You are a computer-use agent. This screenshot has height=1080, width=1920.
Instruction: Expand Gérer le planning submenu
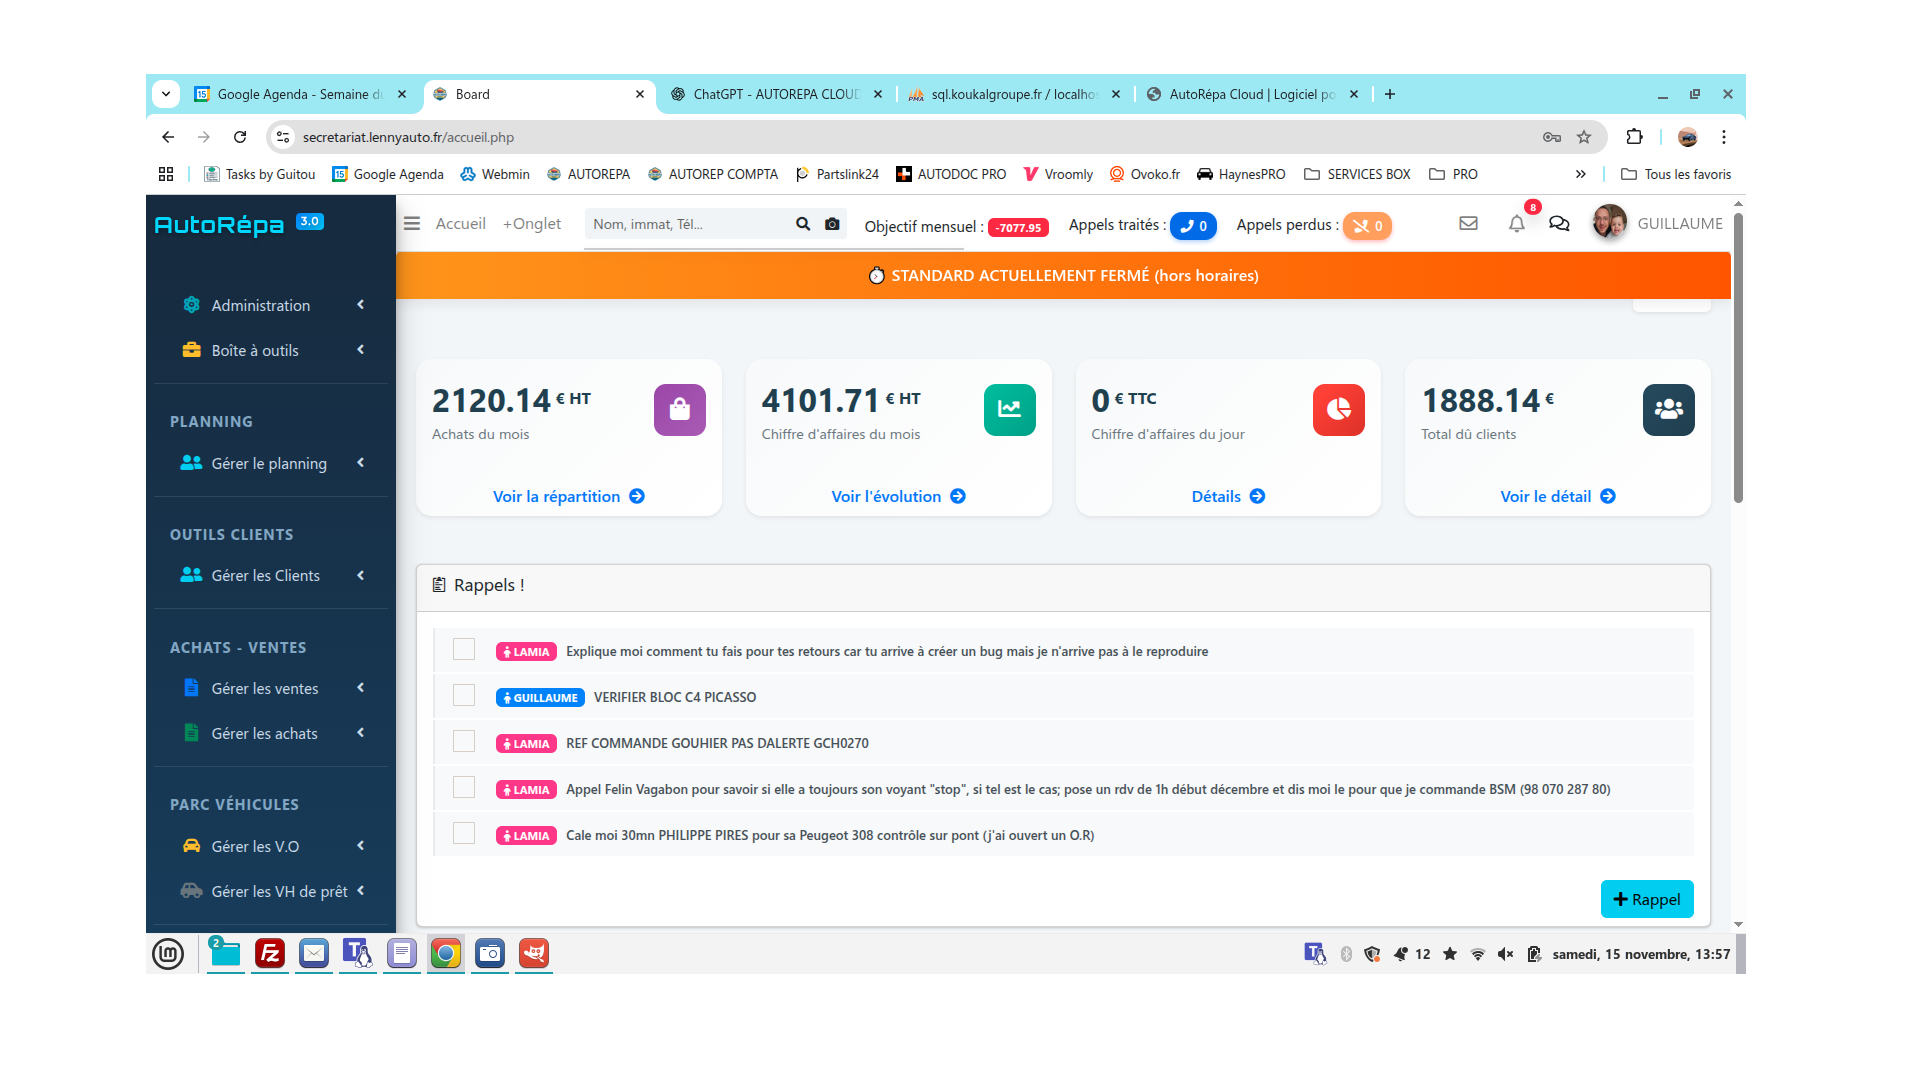pos(270,463)
